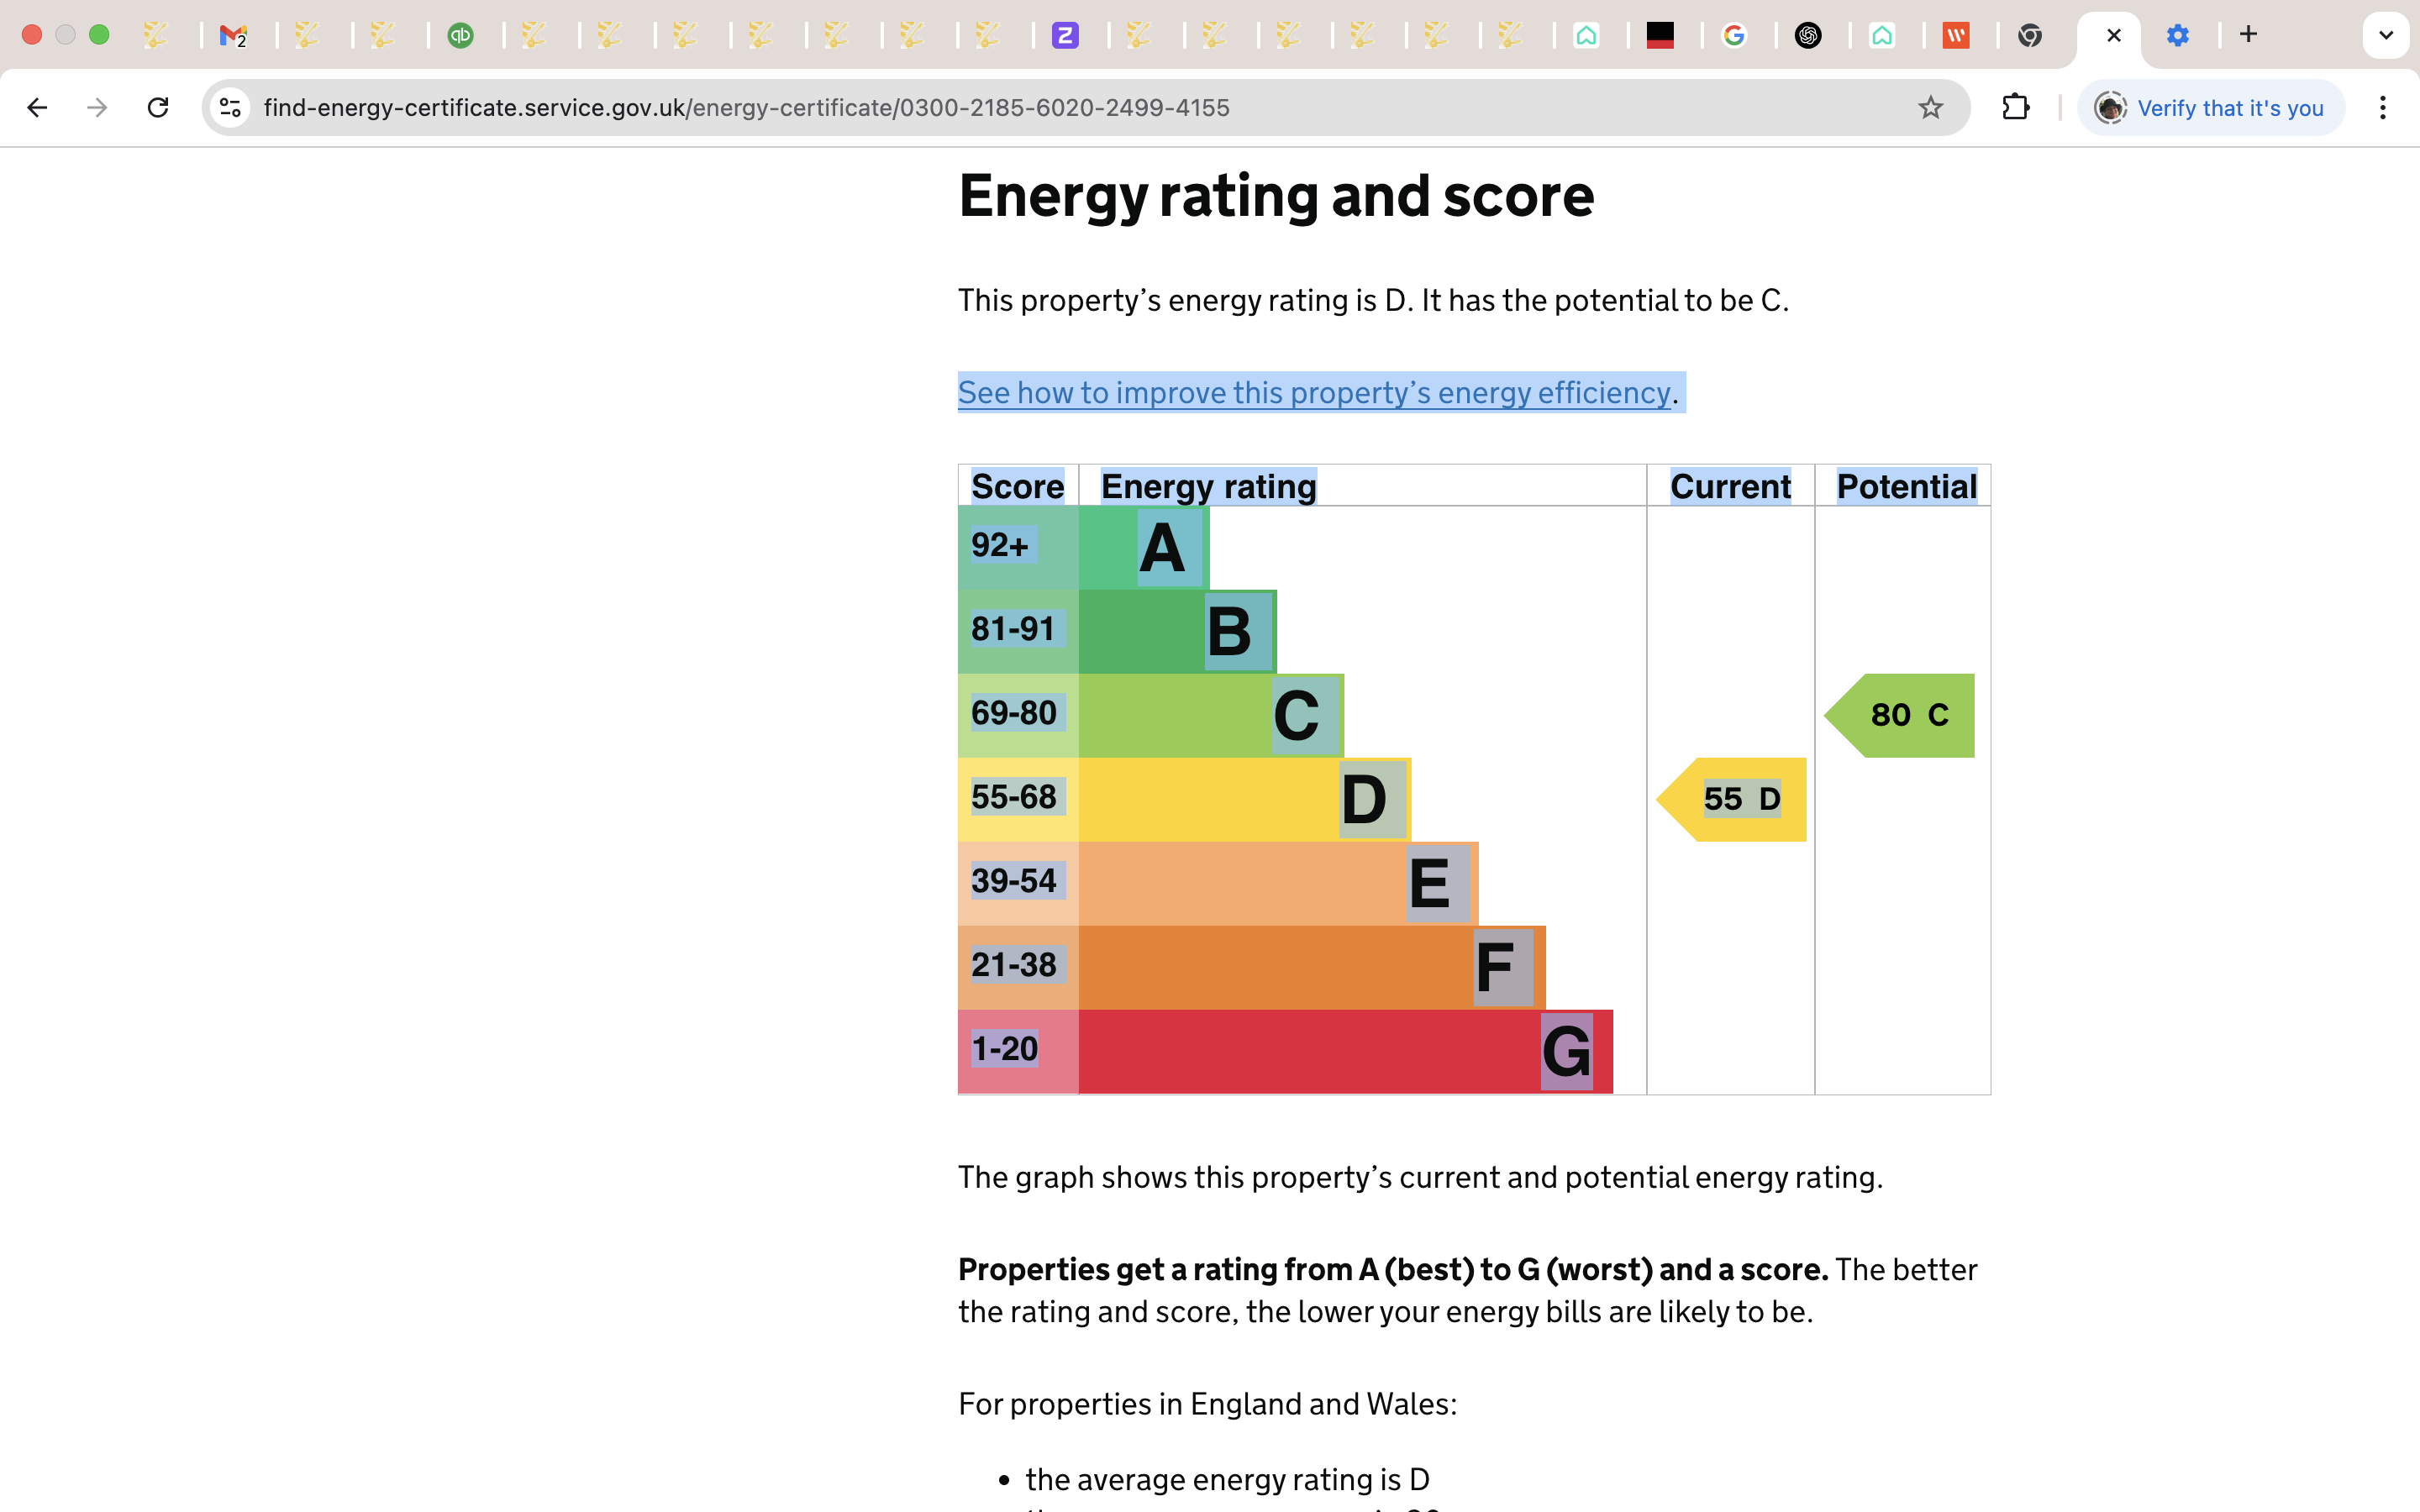Open a new tab with the plus button

pyautogui.click(x=2248, y=35)
